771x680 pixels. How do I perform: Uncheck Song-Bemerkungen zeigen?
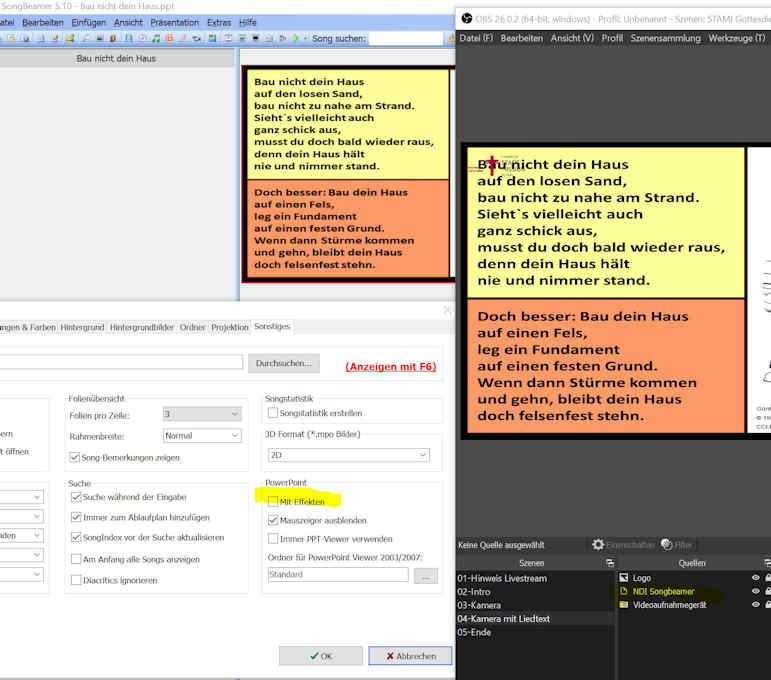[75, 457]
